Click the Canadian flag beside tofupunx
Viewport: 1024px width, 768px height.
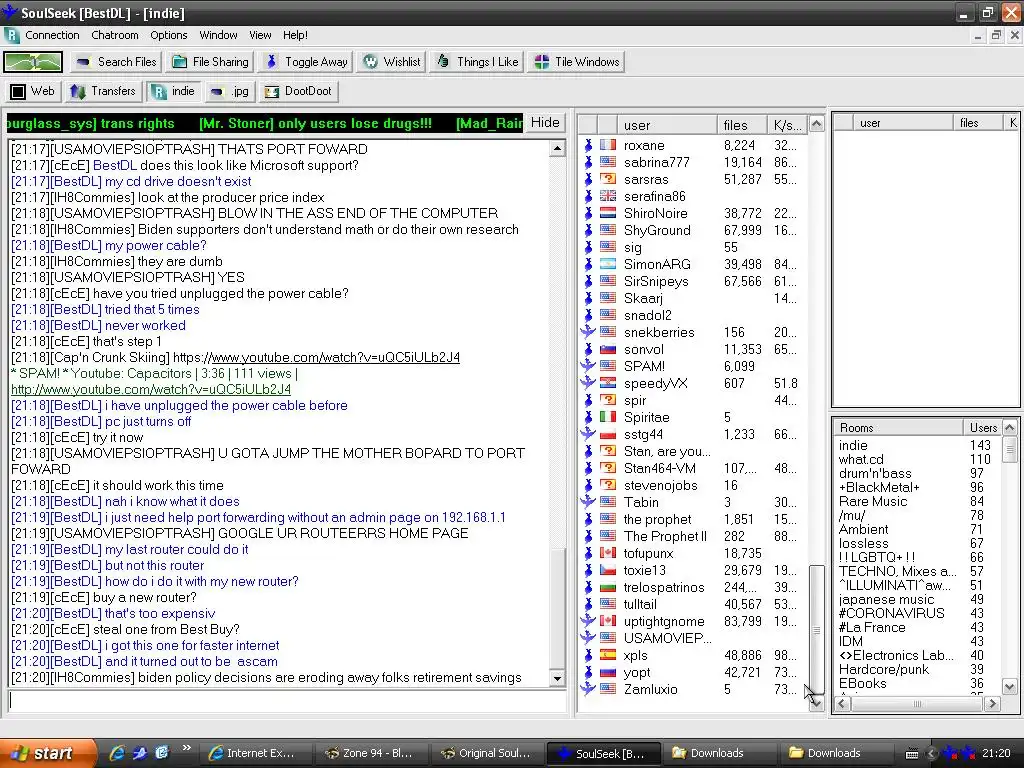point(608,552)
